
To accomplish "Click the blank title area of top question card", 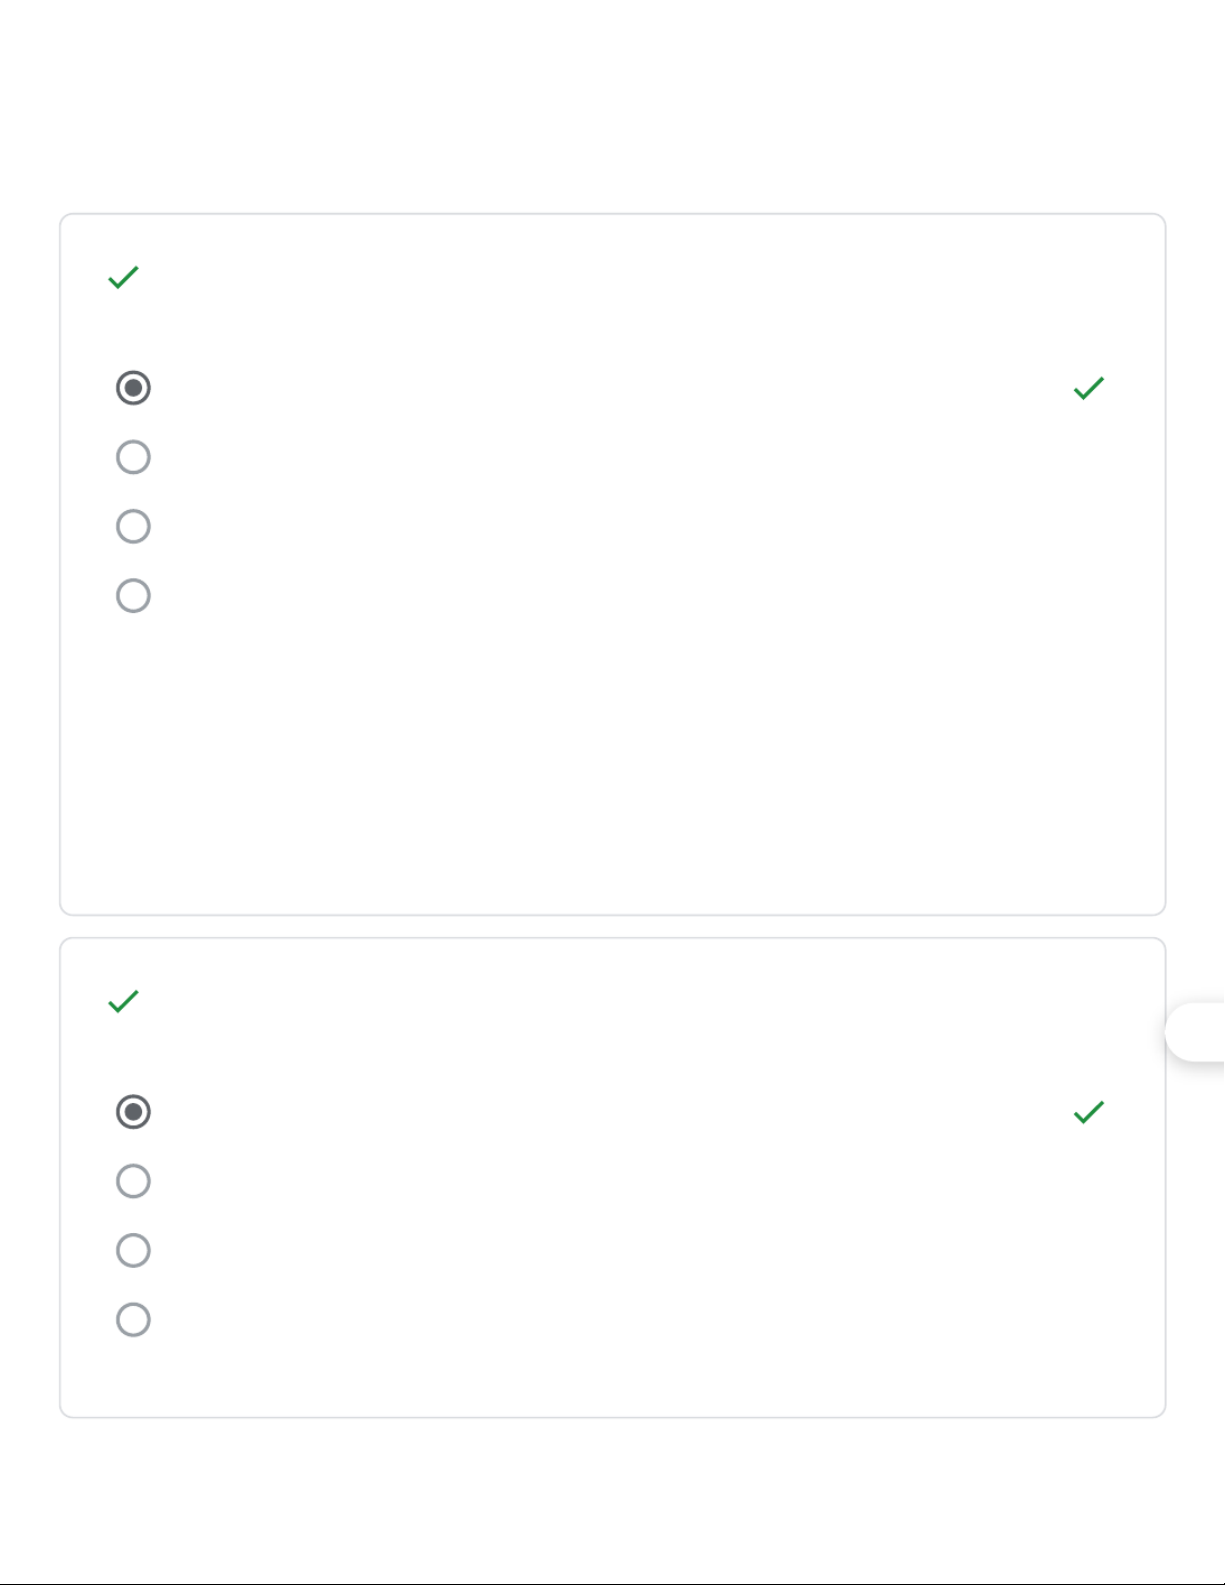I will (x=600, y=278).
